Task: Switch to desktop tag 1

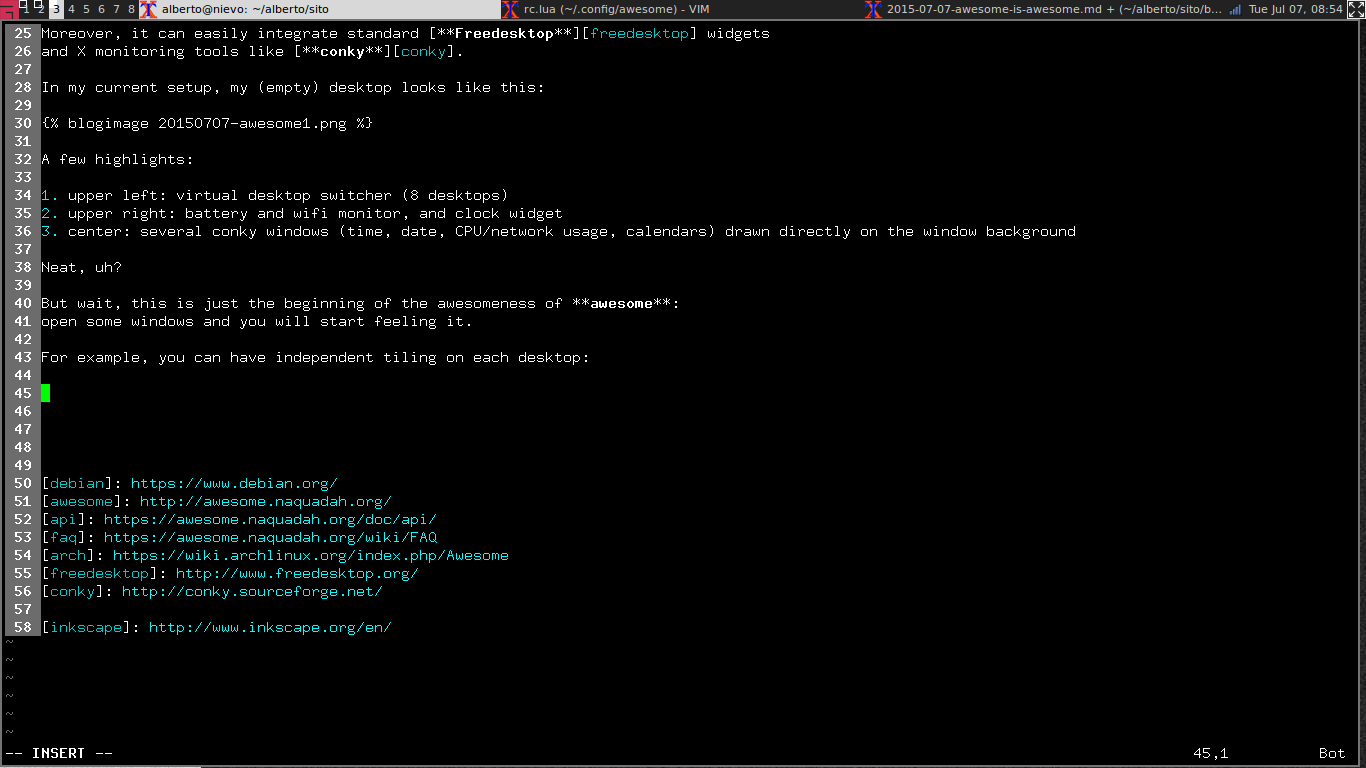Action: coord(25,9)
